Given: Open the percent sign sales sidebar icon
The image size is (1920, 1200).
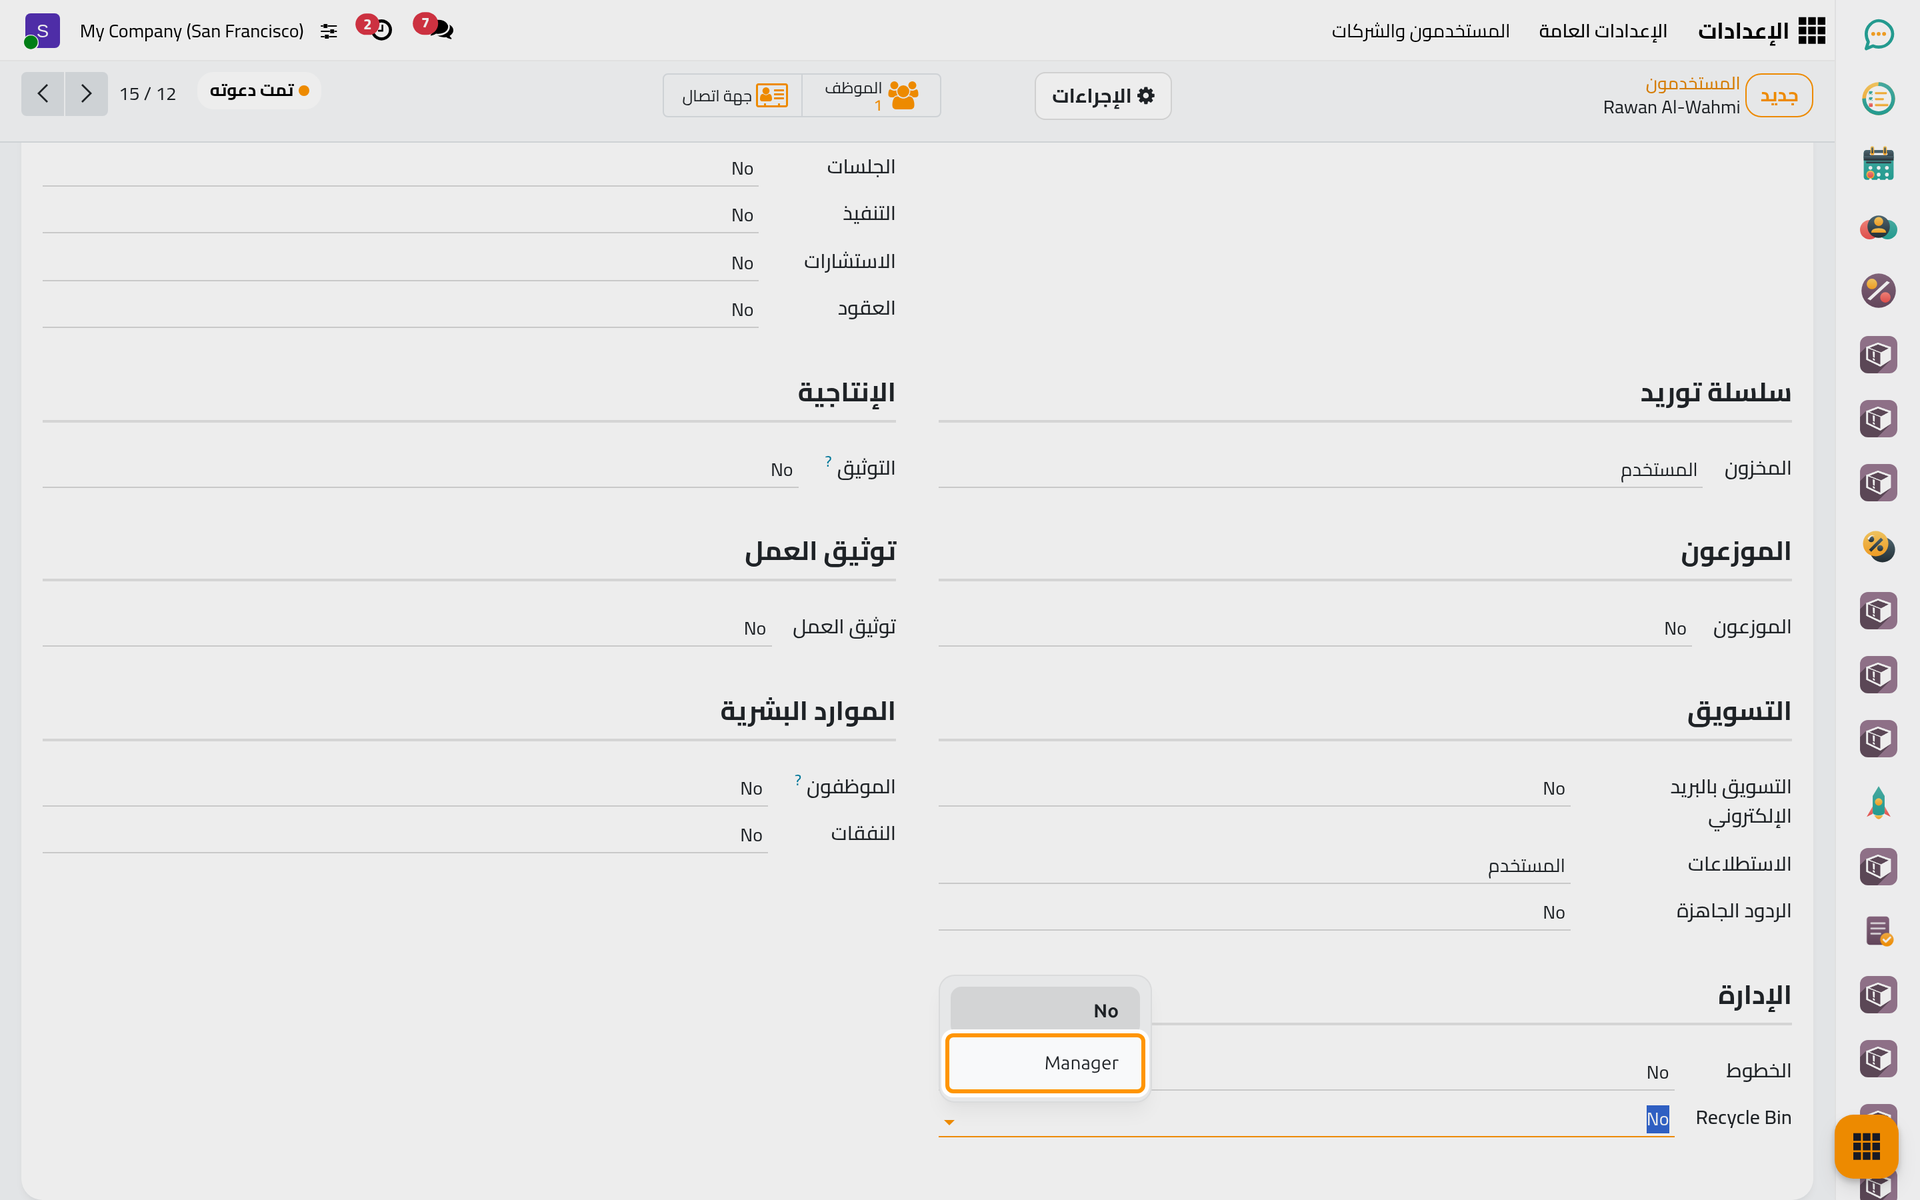Looking at the screenshot, I should click(x=1878, y=291).
